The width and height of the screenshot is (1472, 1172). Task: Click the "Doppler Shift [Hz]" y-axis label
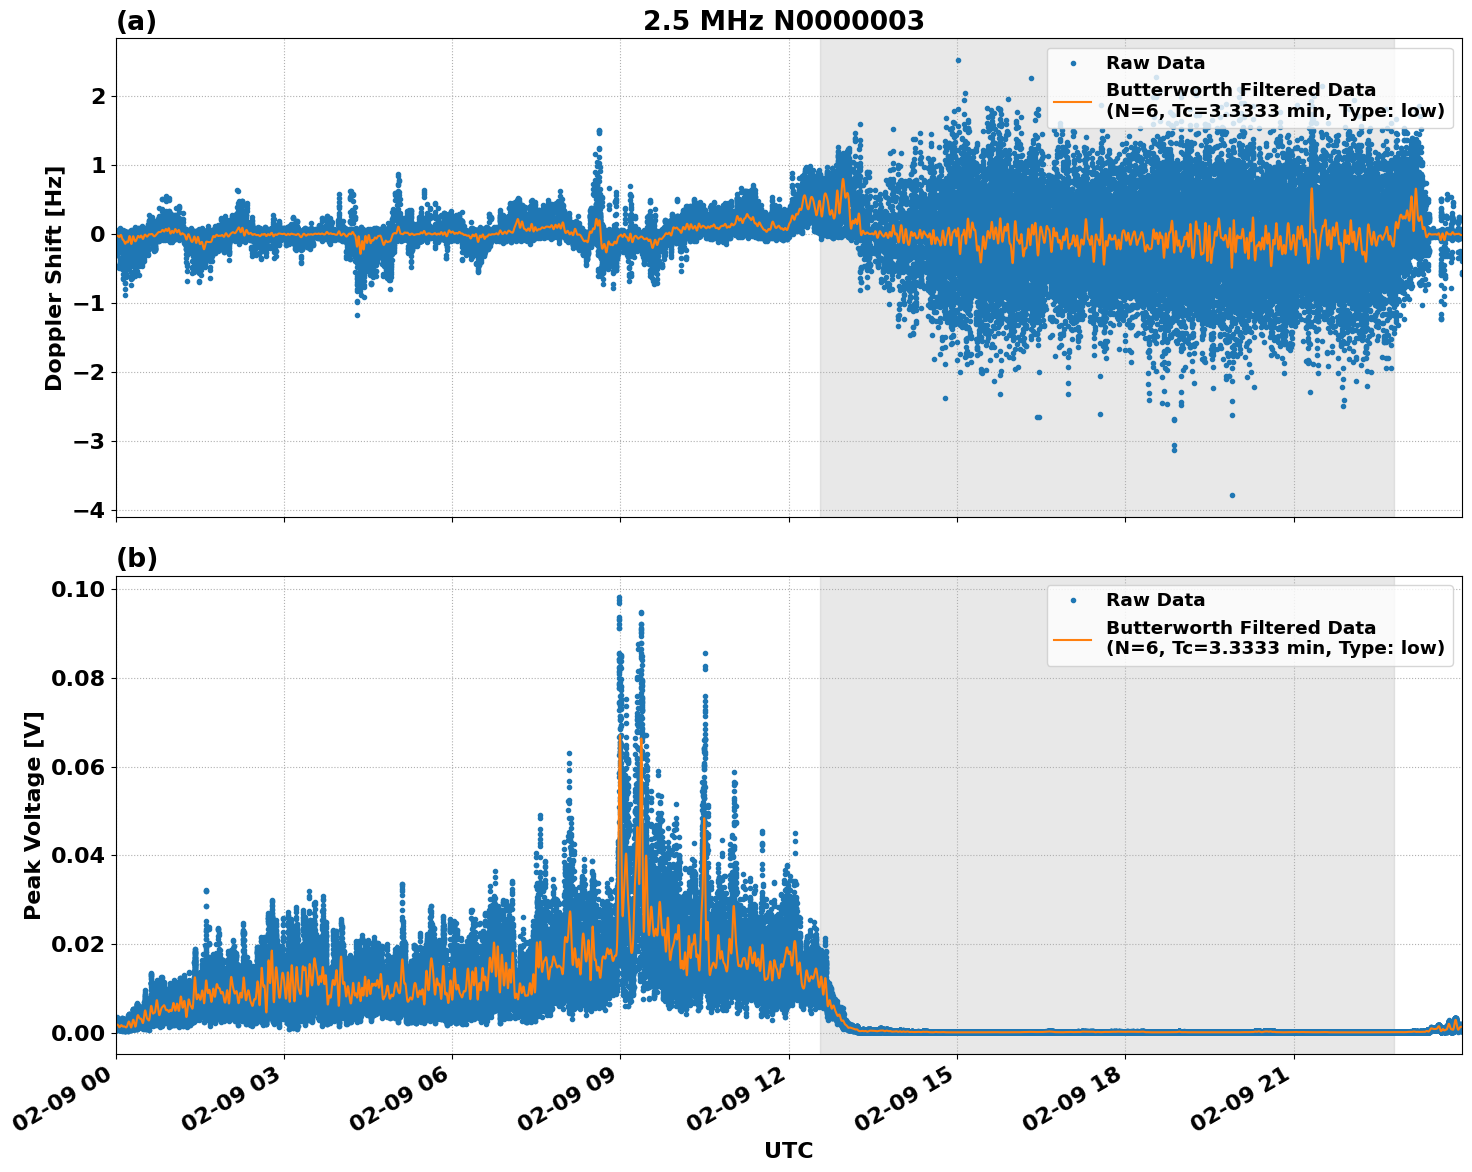54,278
